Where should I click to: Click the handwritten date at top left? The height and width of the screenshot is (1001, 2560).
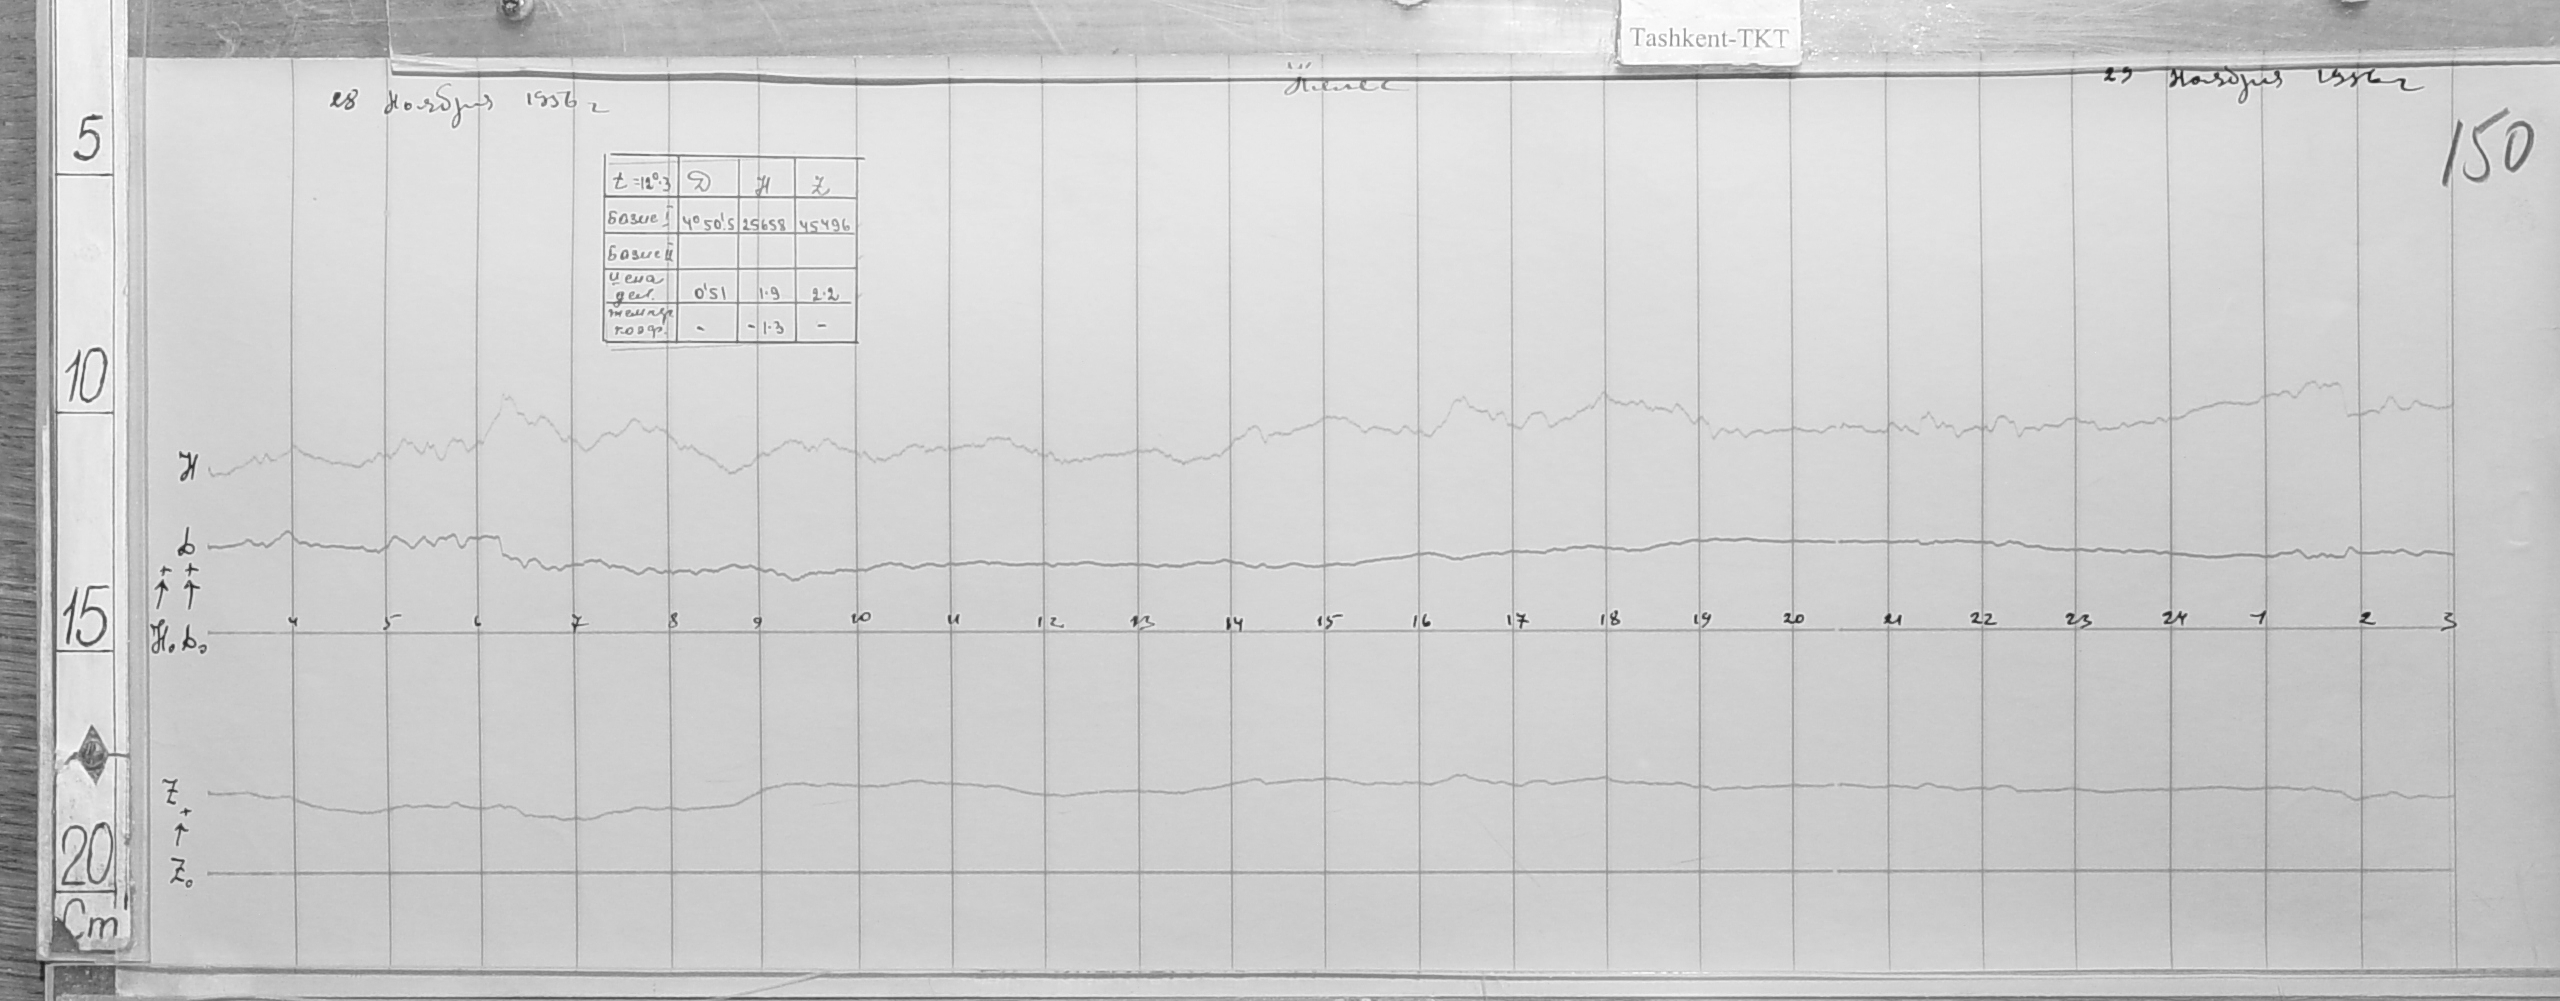[x=467, y=102]
